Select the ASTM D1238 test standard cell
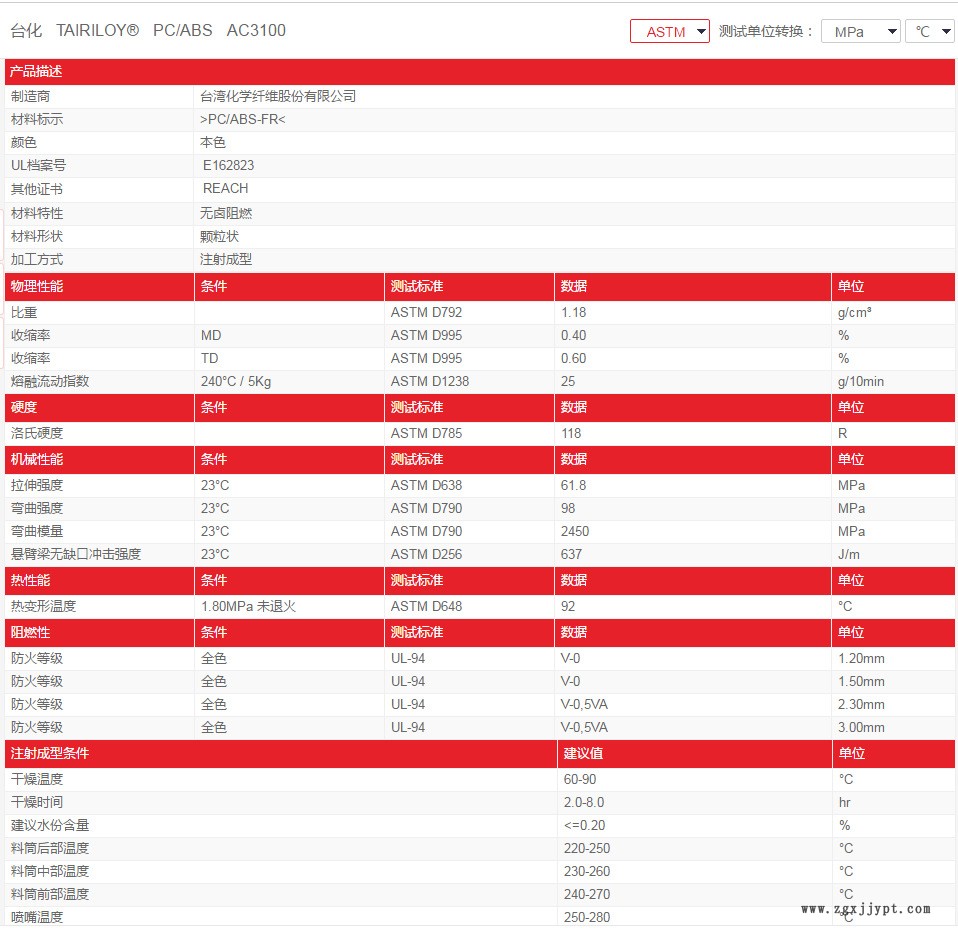Viewport: 958px width, 931px height. (429, 382)
